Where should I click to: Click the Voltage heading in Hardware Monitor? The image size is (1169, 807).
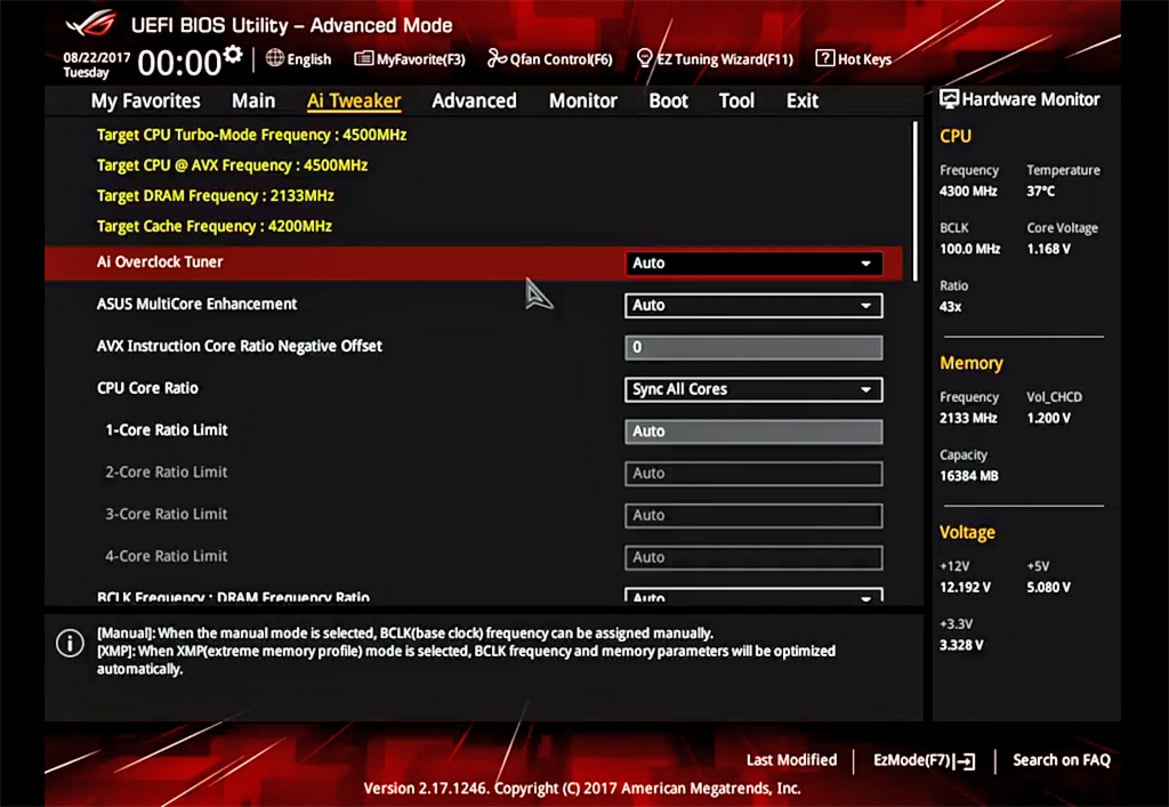click(967, 533)
